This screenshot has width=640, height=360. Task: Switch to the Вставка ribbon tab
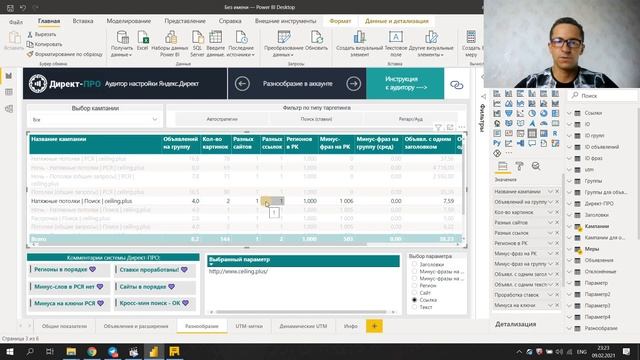click(x=83, y=21)
